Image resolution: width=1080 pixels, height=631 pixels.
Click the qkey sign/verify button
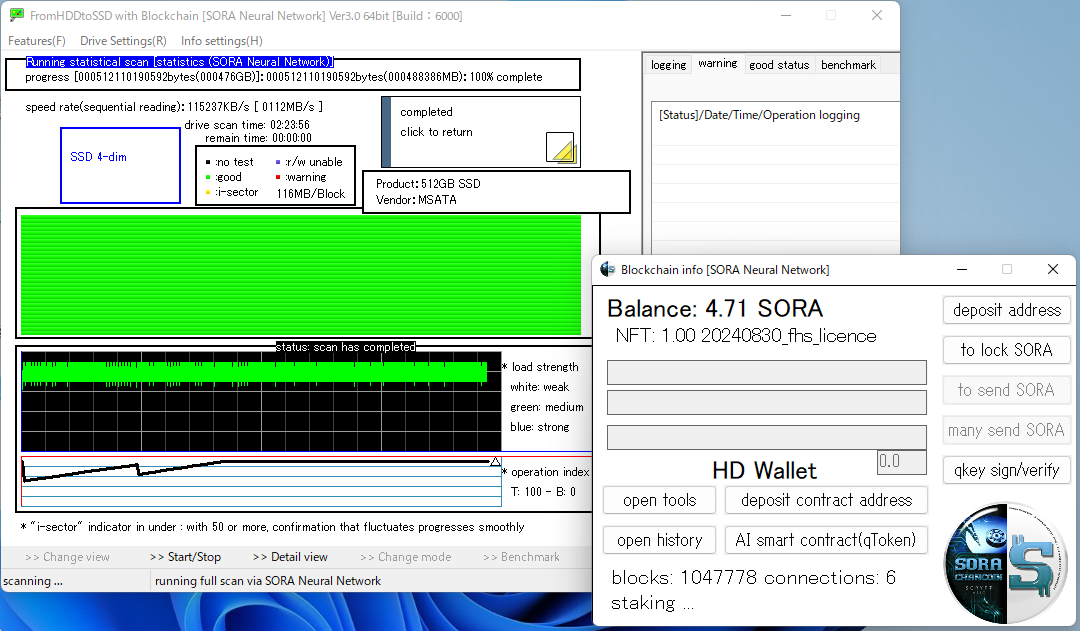[1006, 470]
